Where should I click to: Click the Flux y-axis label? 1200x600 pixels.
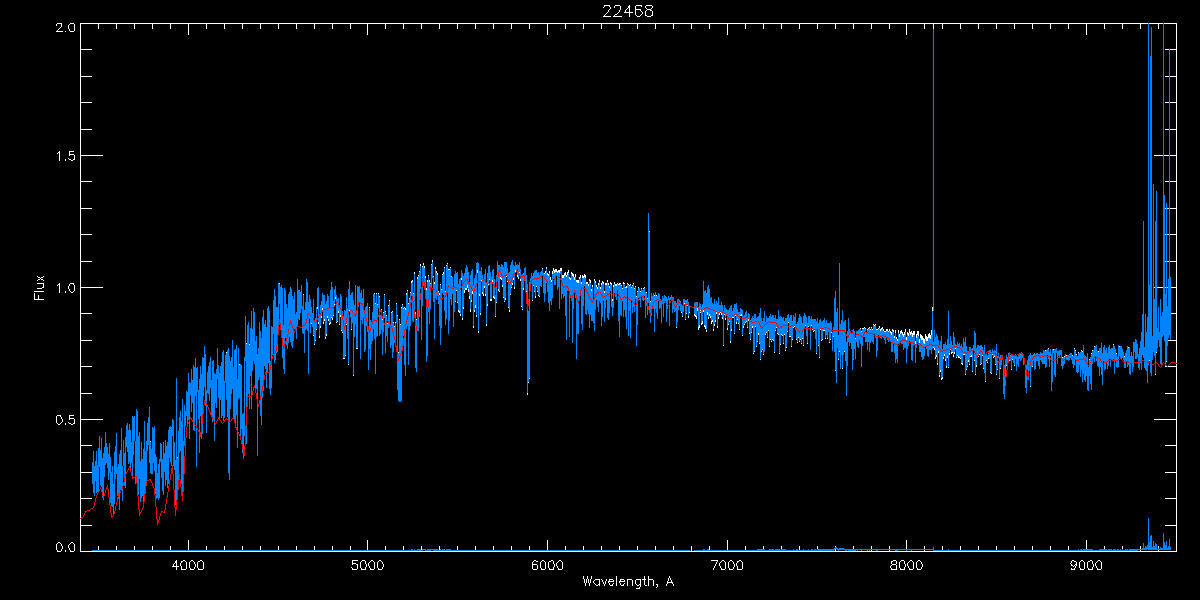click(40, 288)
